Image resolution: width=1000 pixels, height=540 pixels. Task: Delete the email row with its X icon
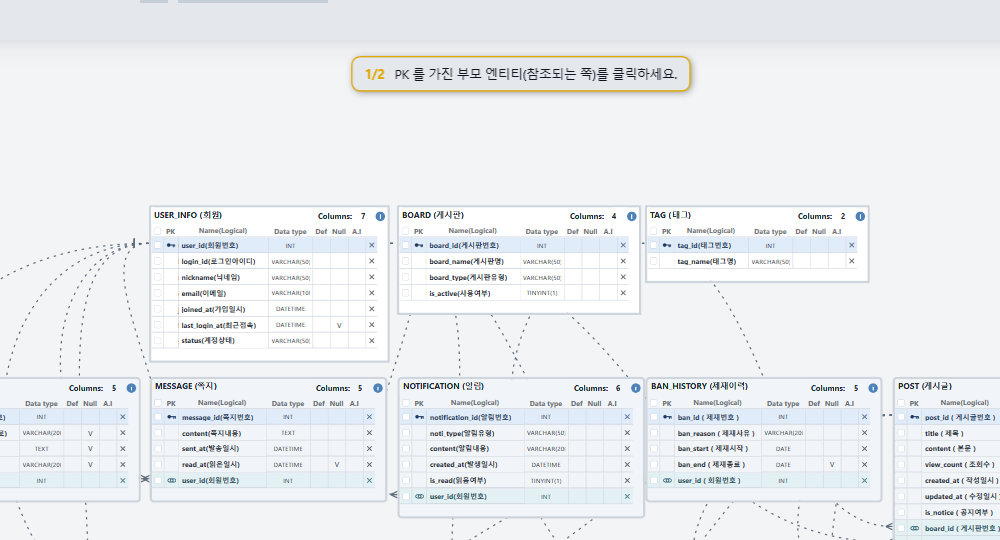pos(372,293)
